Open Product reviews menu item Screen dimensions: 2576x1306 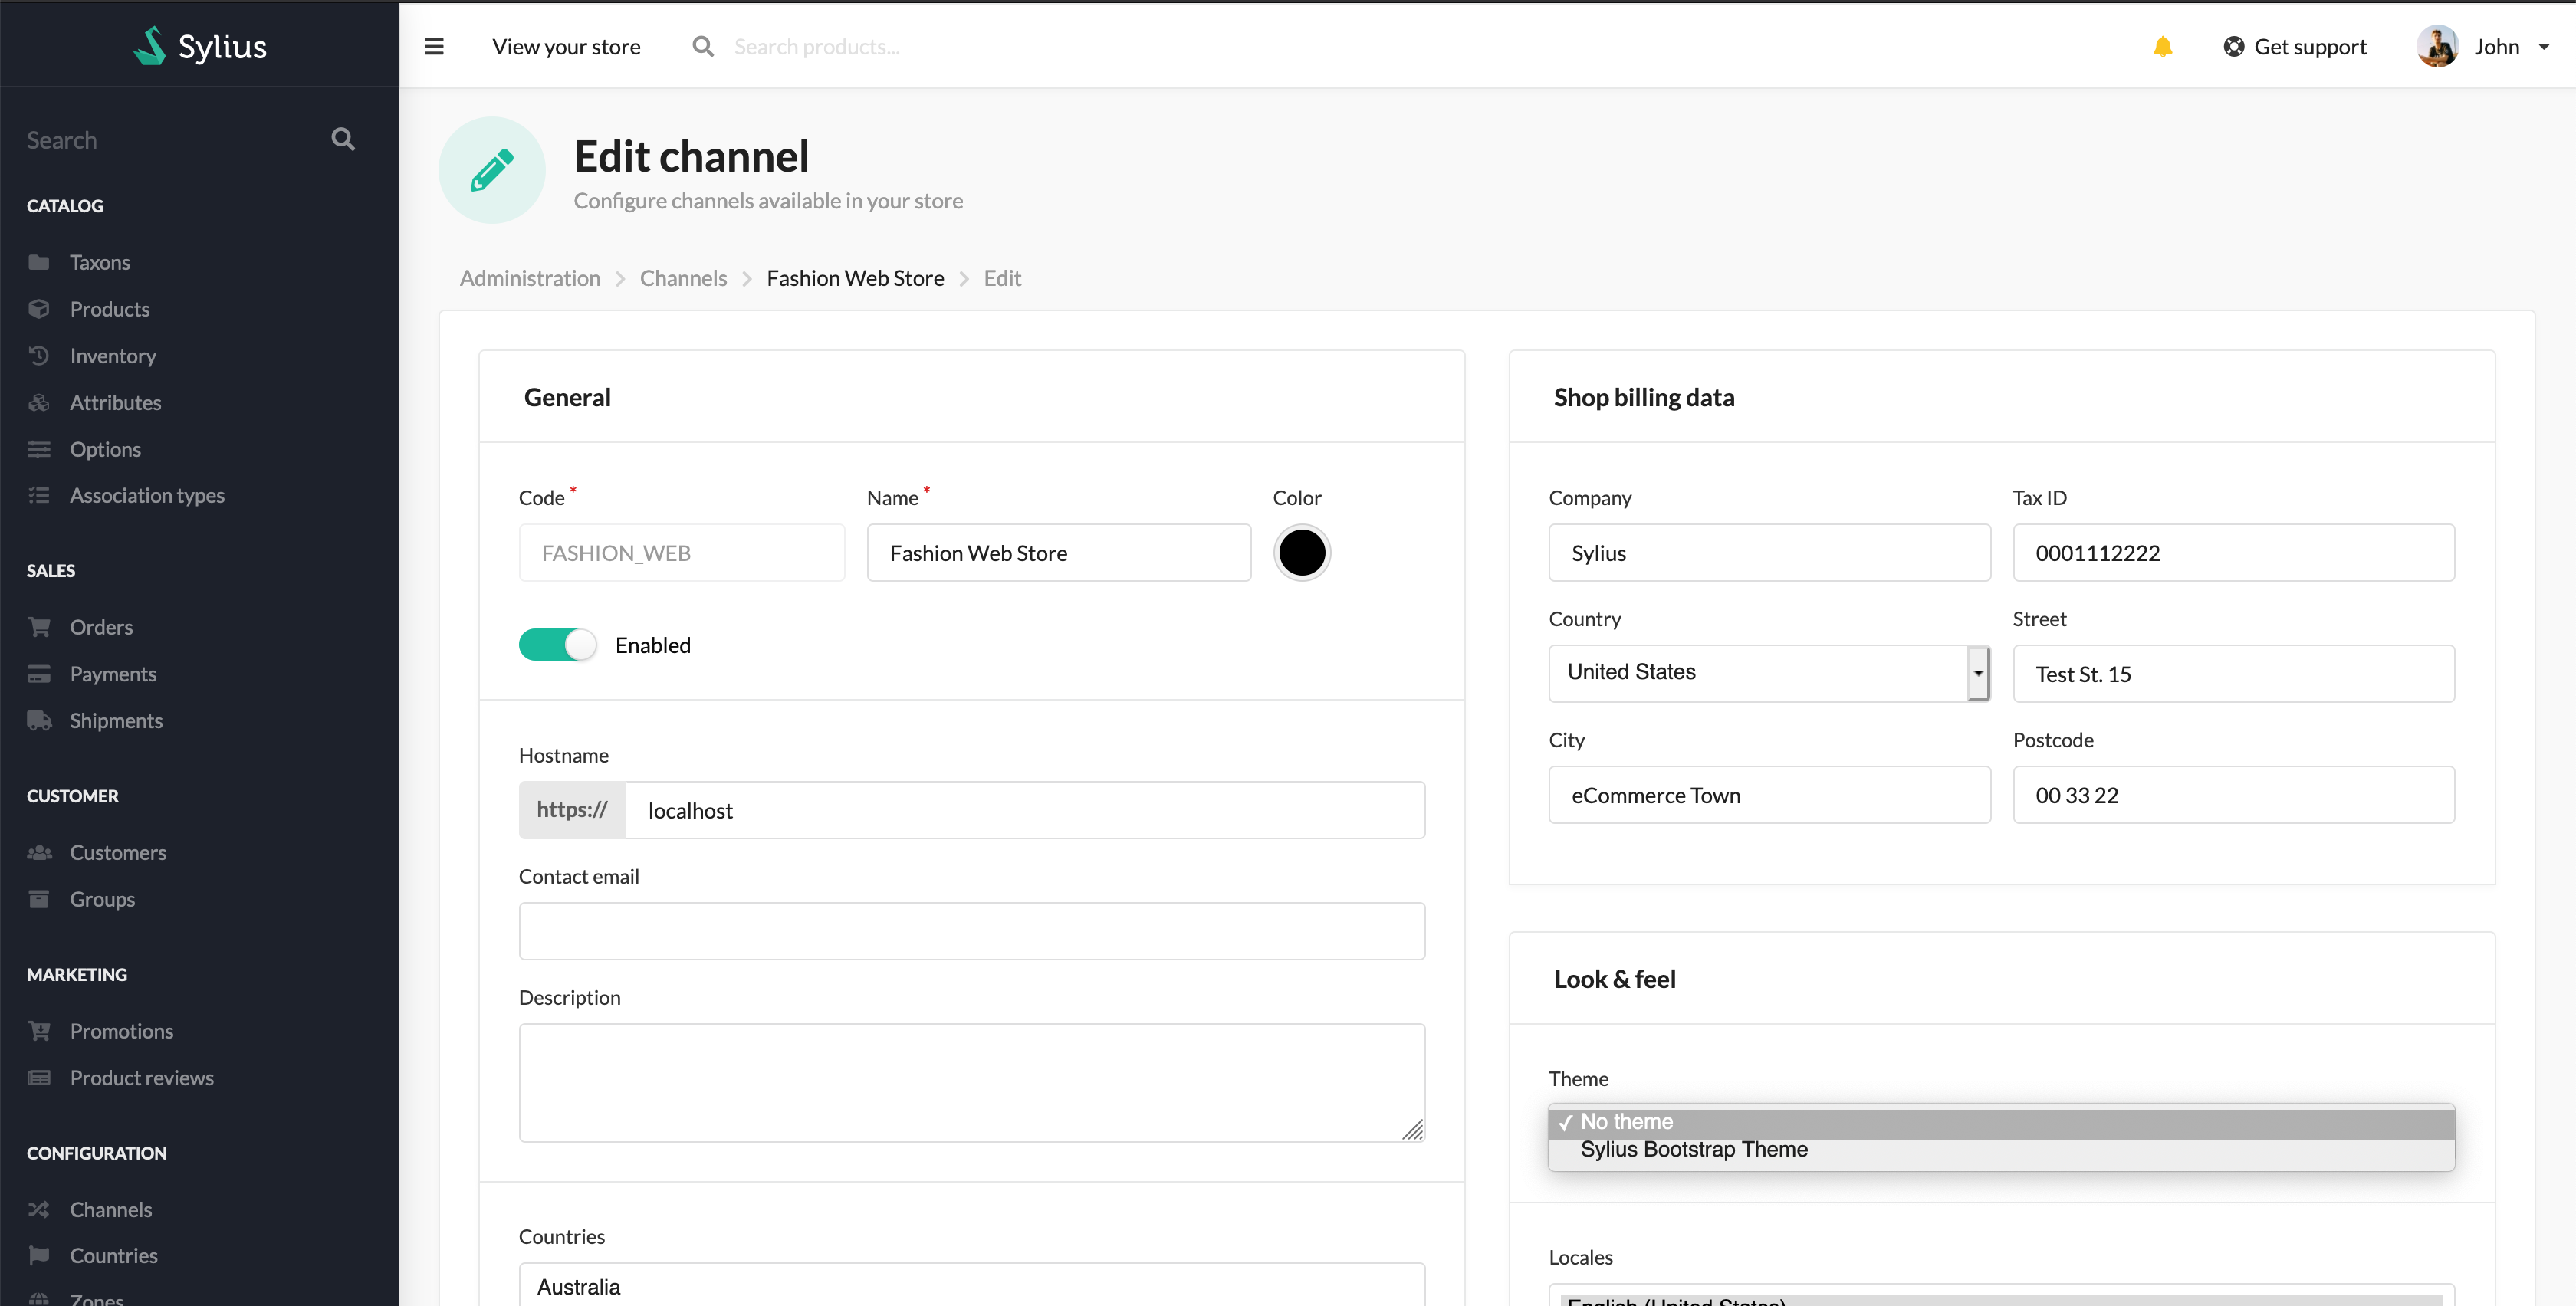coord(141,1078)
